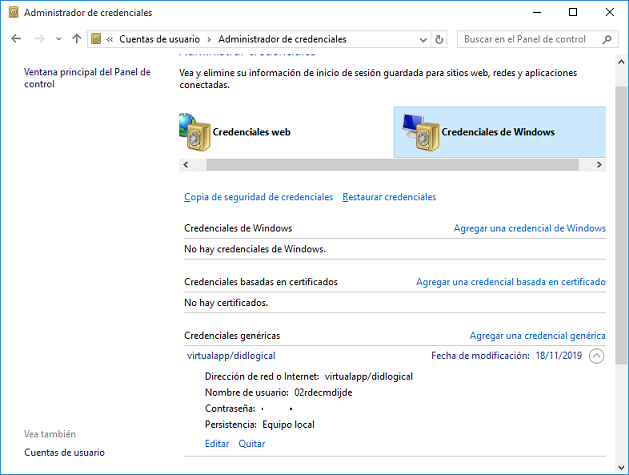The height and width of the screenshot is (475, 629).
Task: Open Copia de seguridad de credenciales
Action: [258, 197]
